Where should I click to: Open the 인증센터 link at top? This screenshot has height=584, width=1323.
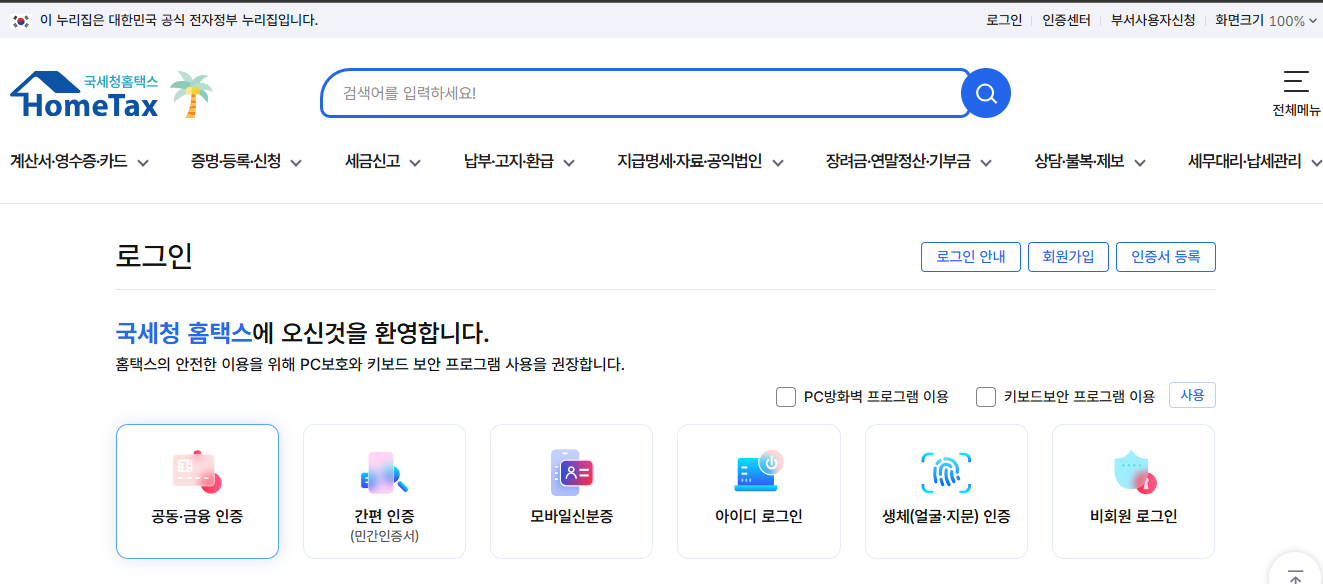click(1064, 18)
